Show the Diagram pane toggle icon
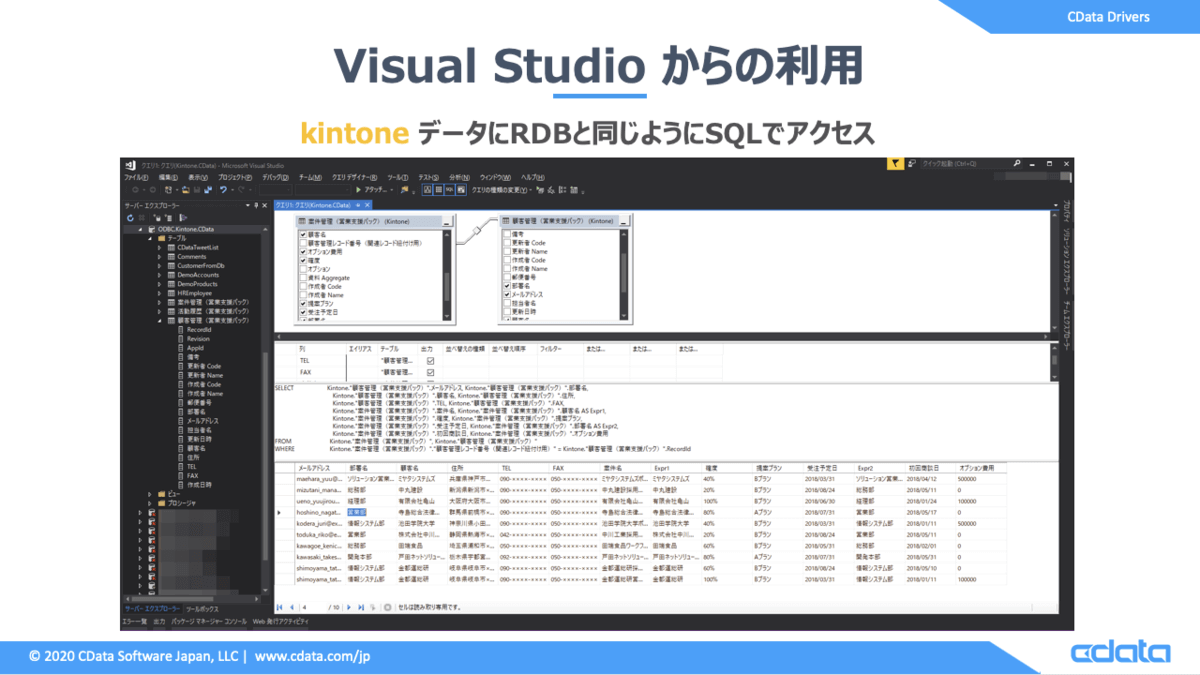The width and height of the screenshot is (1200, 675). coord(427,190)
